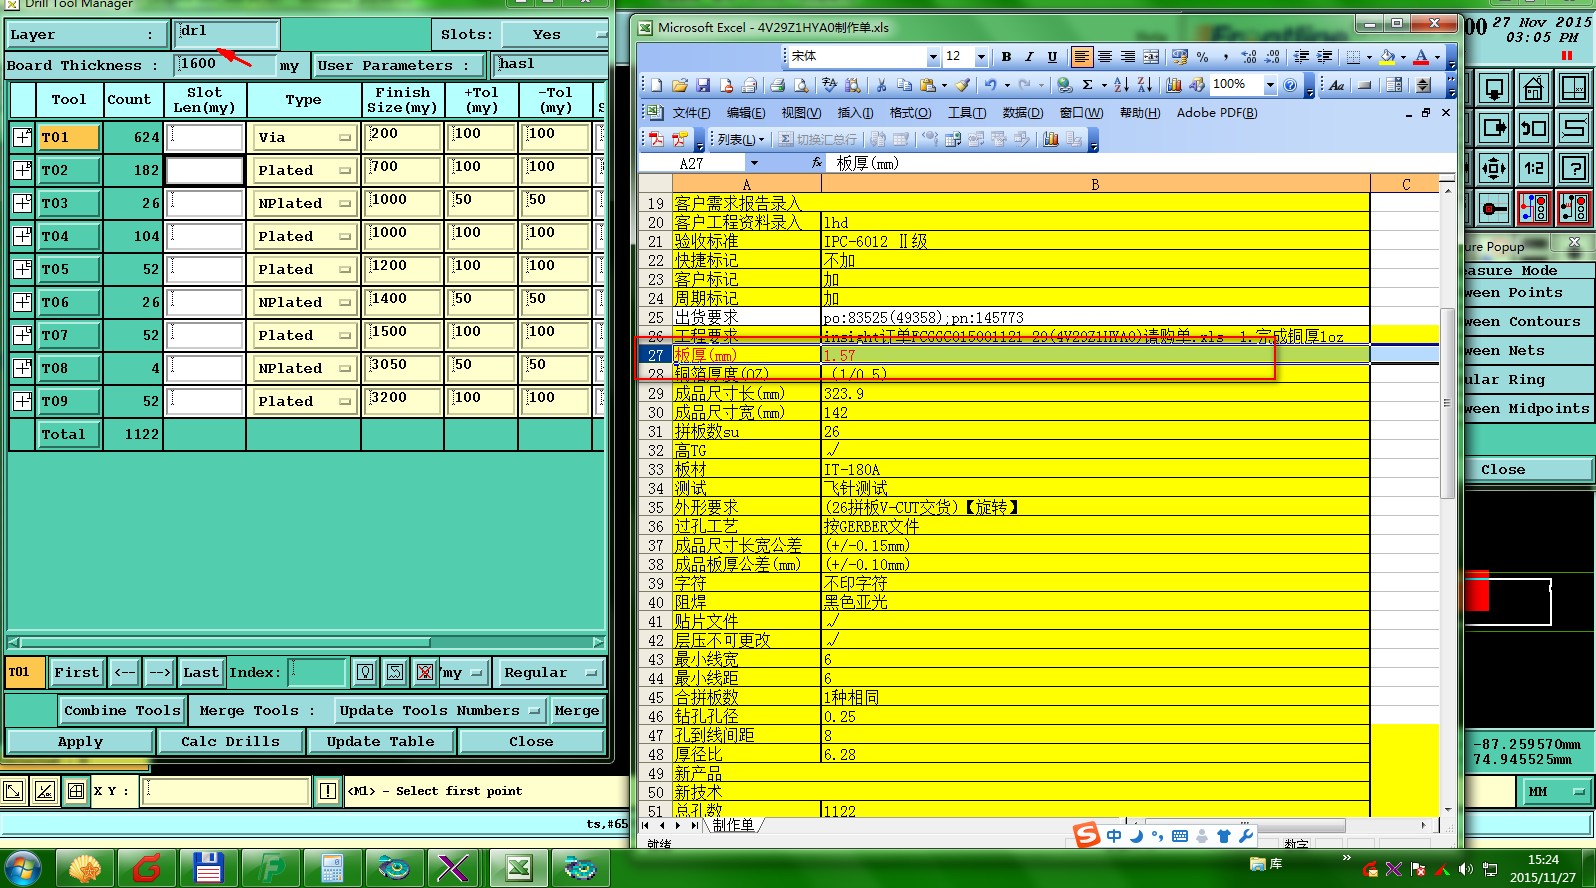Open the Slots Yes dropdown
The image size is (1596, 888).
(x=555, y=35)
